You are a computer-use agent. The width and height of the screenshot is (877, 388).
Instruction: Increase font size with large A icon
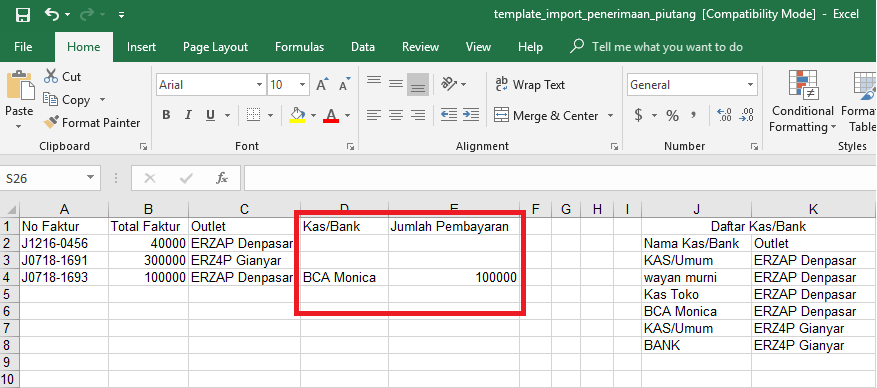click(322, 85)
